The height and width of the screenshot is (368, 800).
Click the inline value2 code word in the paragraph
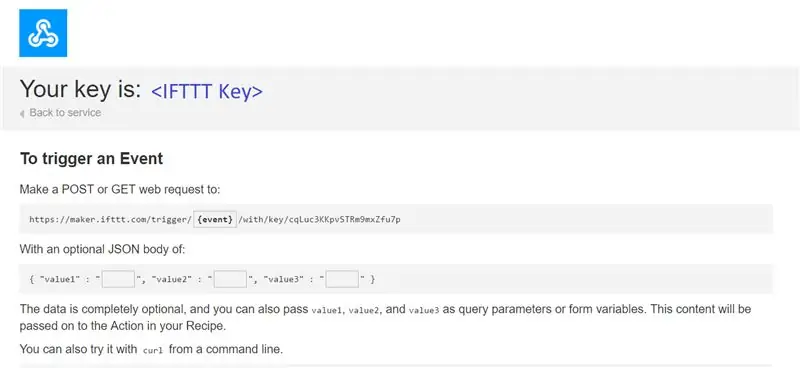click(x=364, y=310)
